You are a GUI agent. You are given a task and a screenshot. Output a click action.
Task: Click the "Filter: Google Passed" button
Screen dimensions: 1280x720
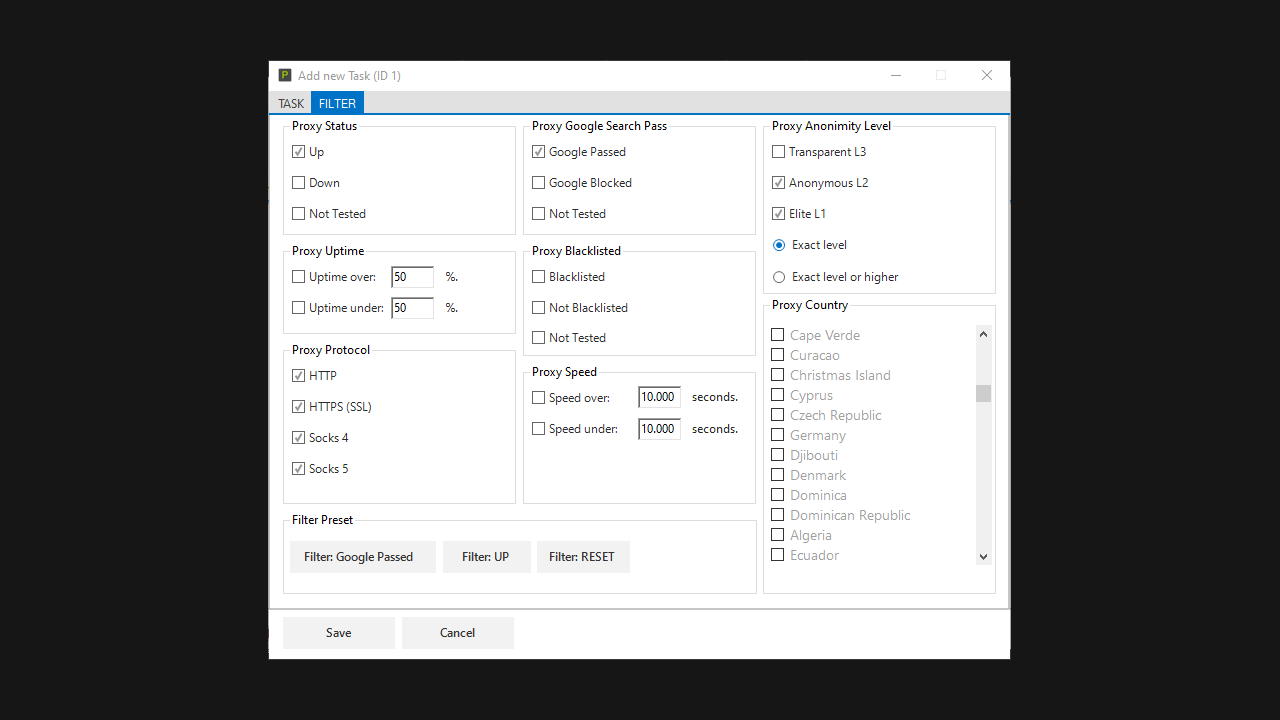(362, 557)
